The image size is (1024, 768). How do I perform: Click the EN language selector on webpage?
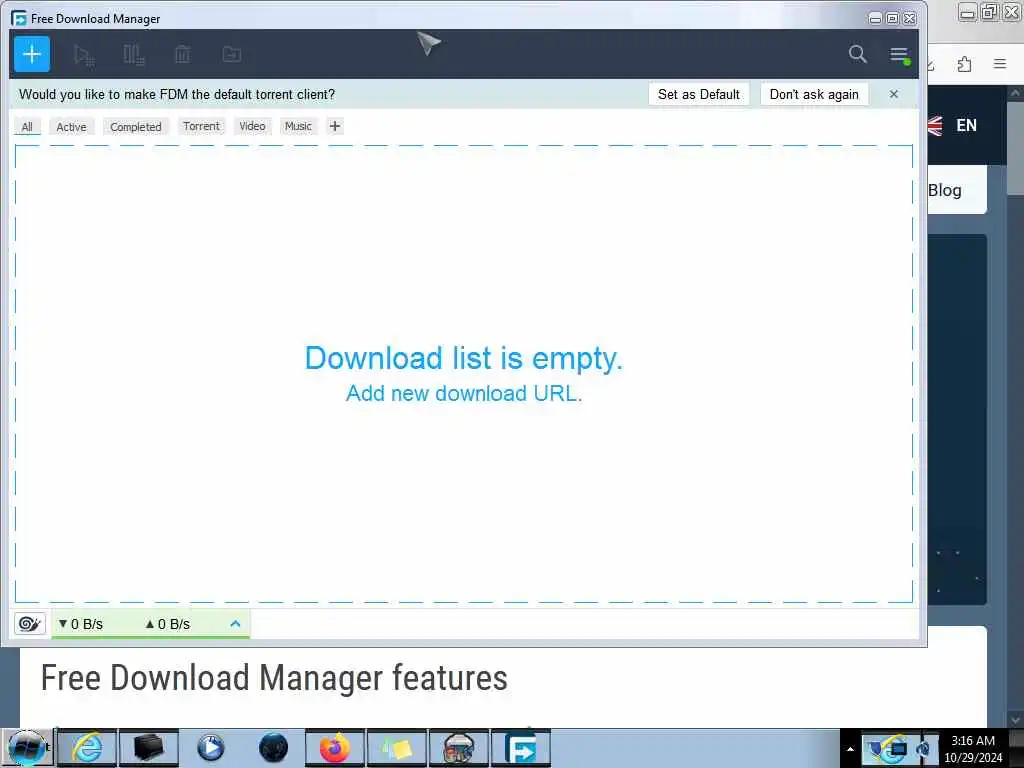[967, 125]
